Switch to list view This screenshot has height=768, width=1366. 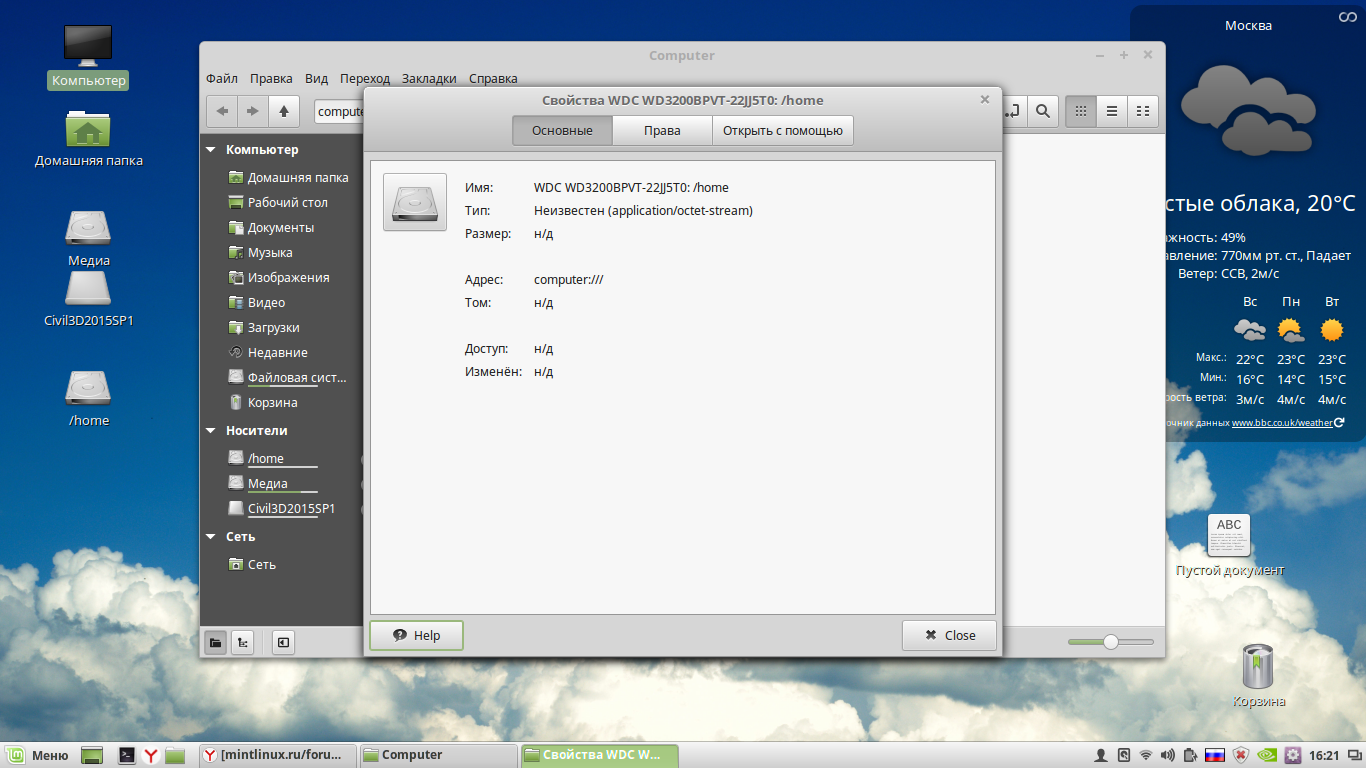pyautogui.click(x=1111, y=111)
